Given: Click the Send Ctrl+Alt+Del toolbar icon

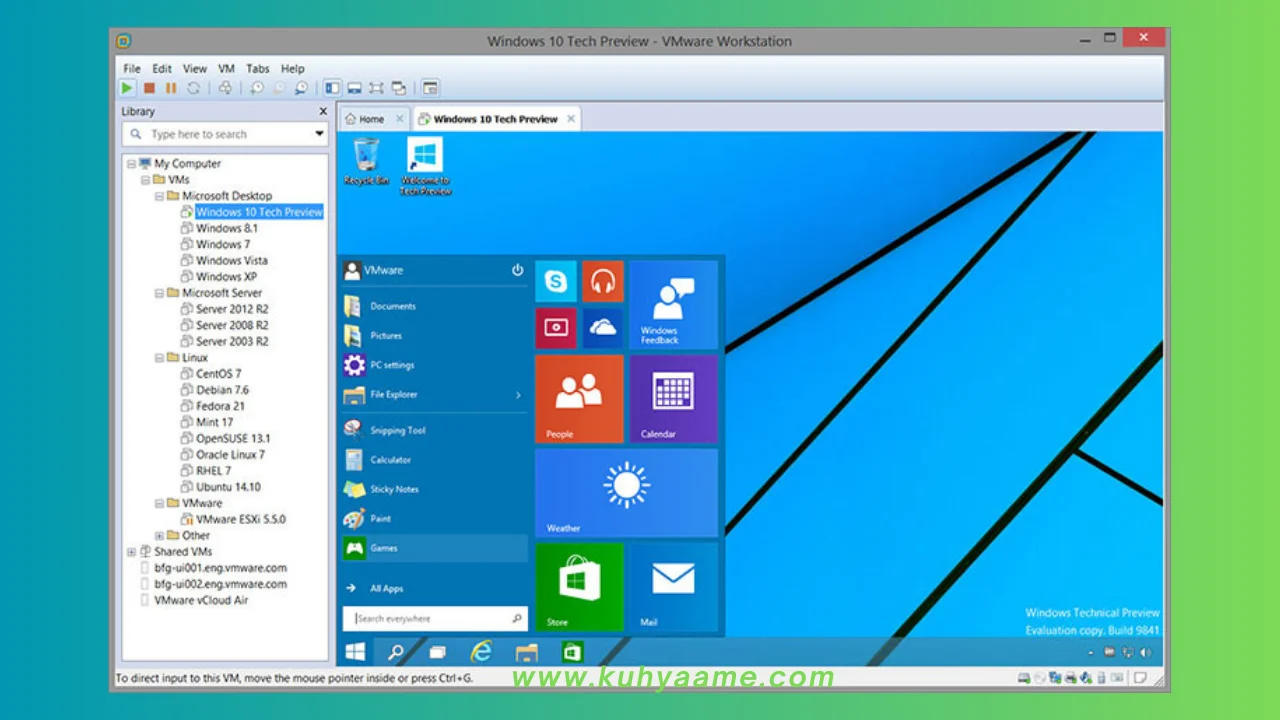Looking at the screenshot, I should [225, 88].
